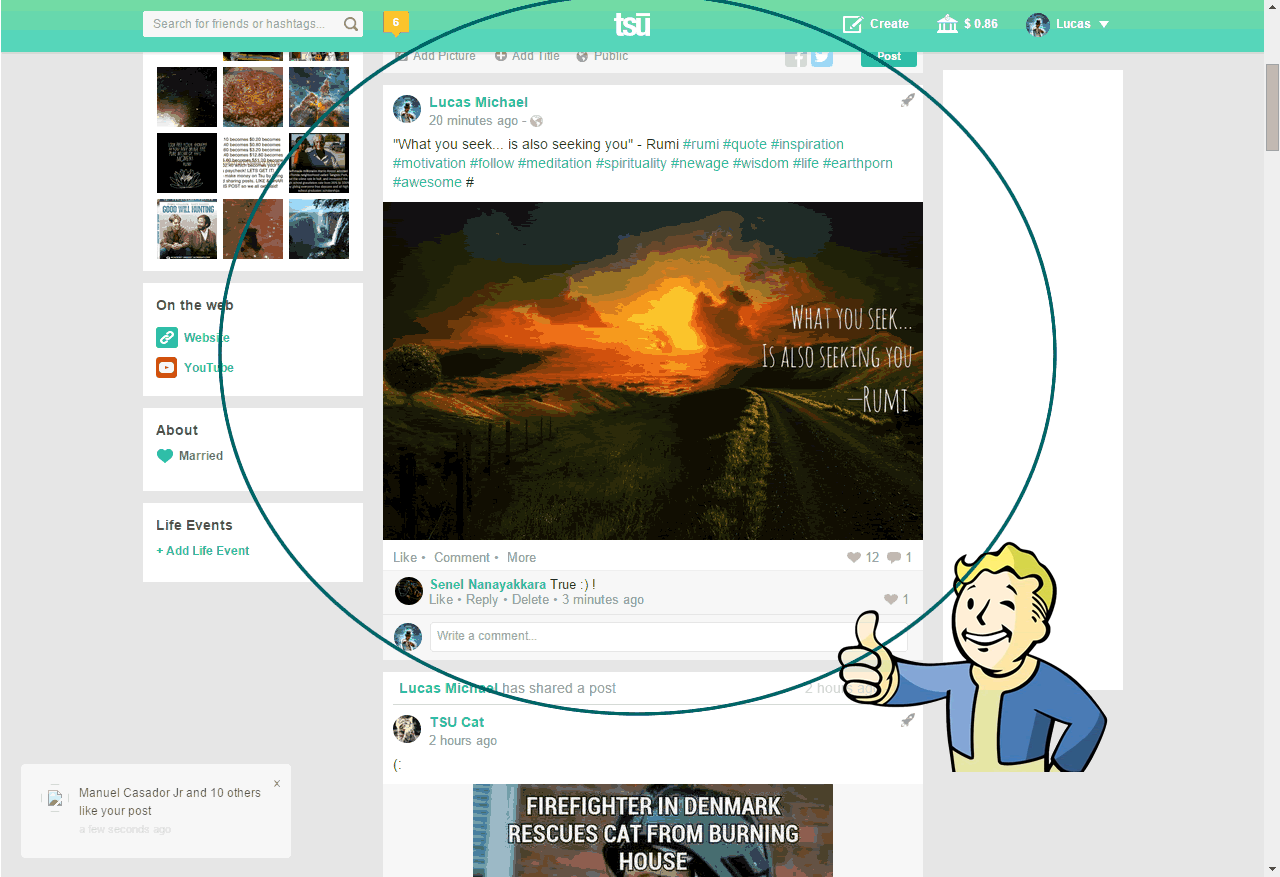Open the Good Will Hunting thumbnail

click(x=187, y=229)
